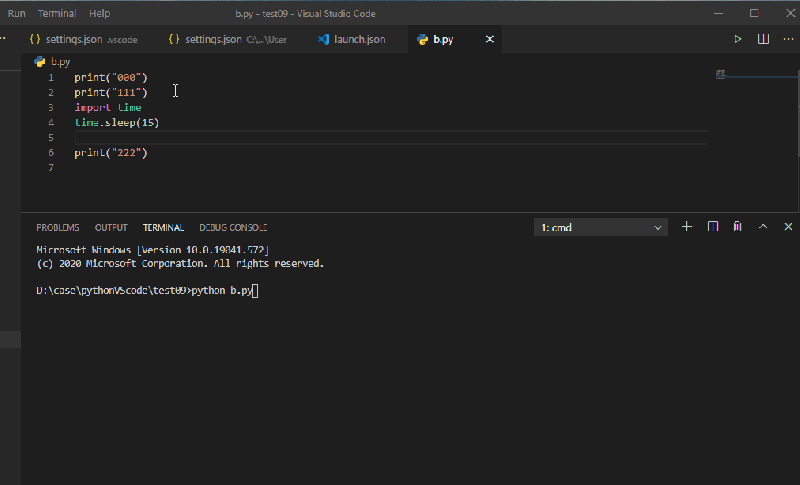This screenshot has width=800, height=485.
Task: Click the code print("222") on line 6
Action: (x=111, y=152)
